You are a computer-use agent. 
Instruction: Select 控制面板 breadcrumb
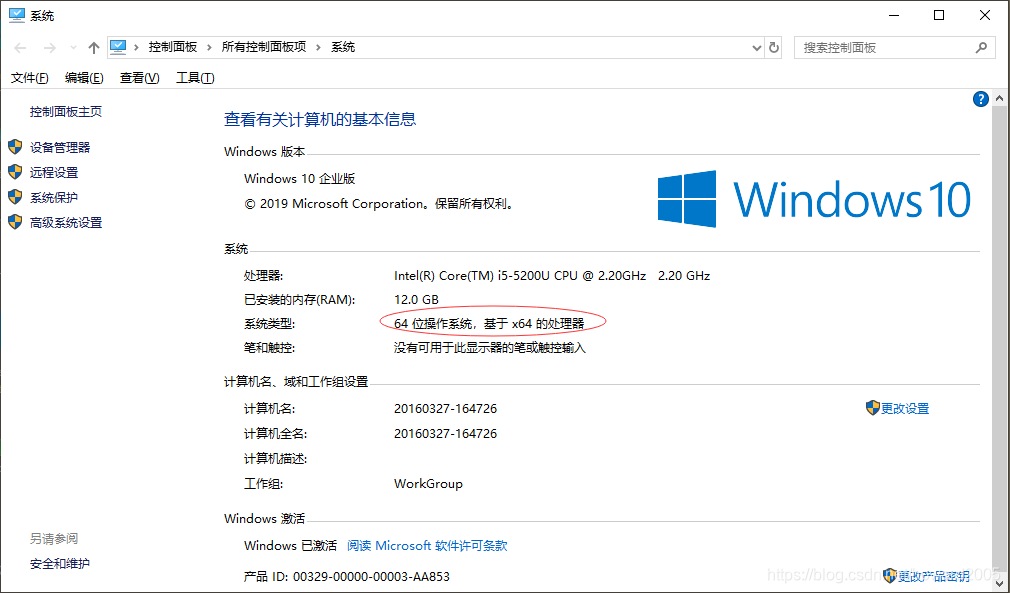[x=173, y=47]
